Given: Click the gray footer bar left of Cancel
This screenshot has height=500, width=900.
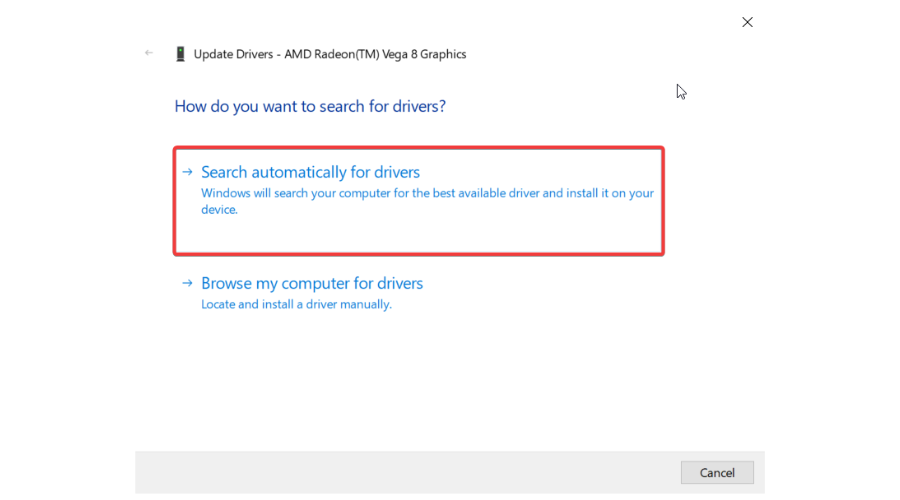Looking at the screenshot, I should [x=400, y=472].
